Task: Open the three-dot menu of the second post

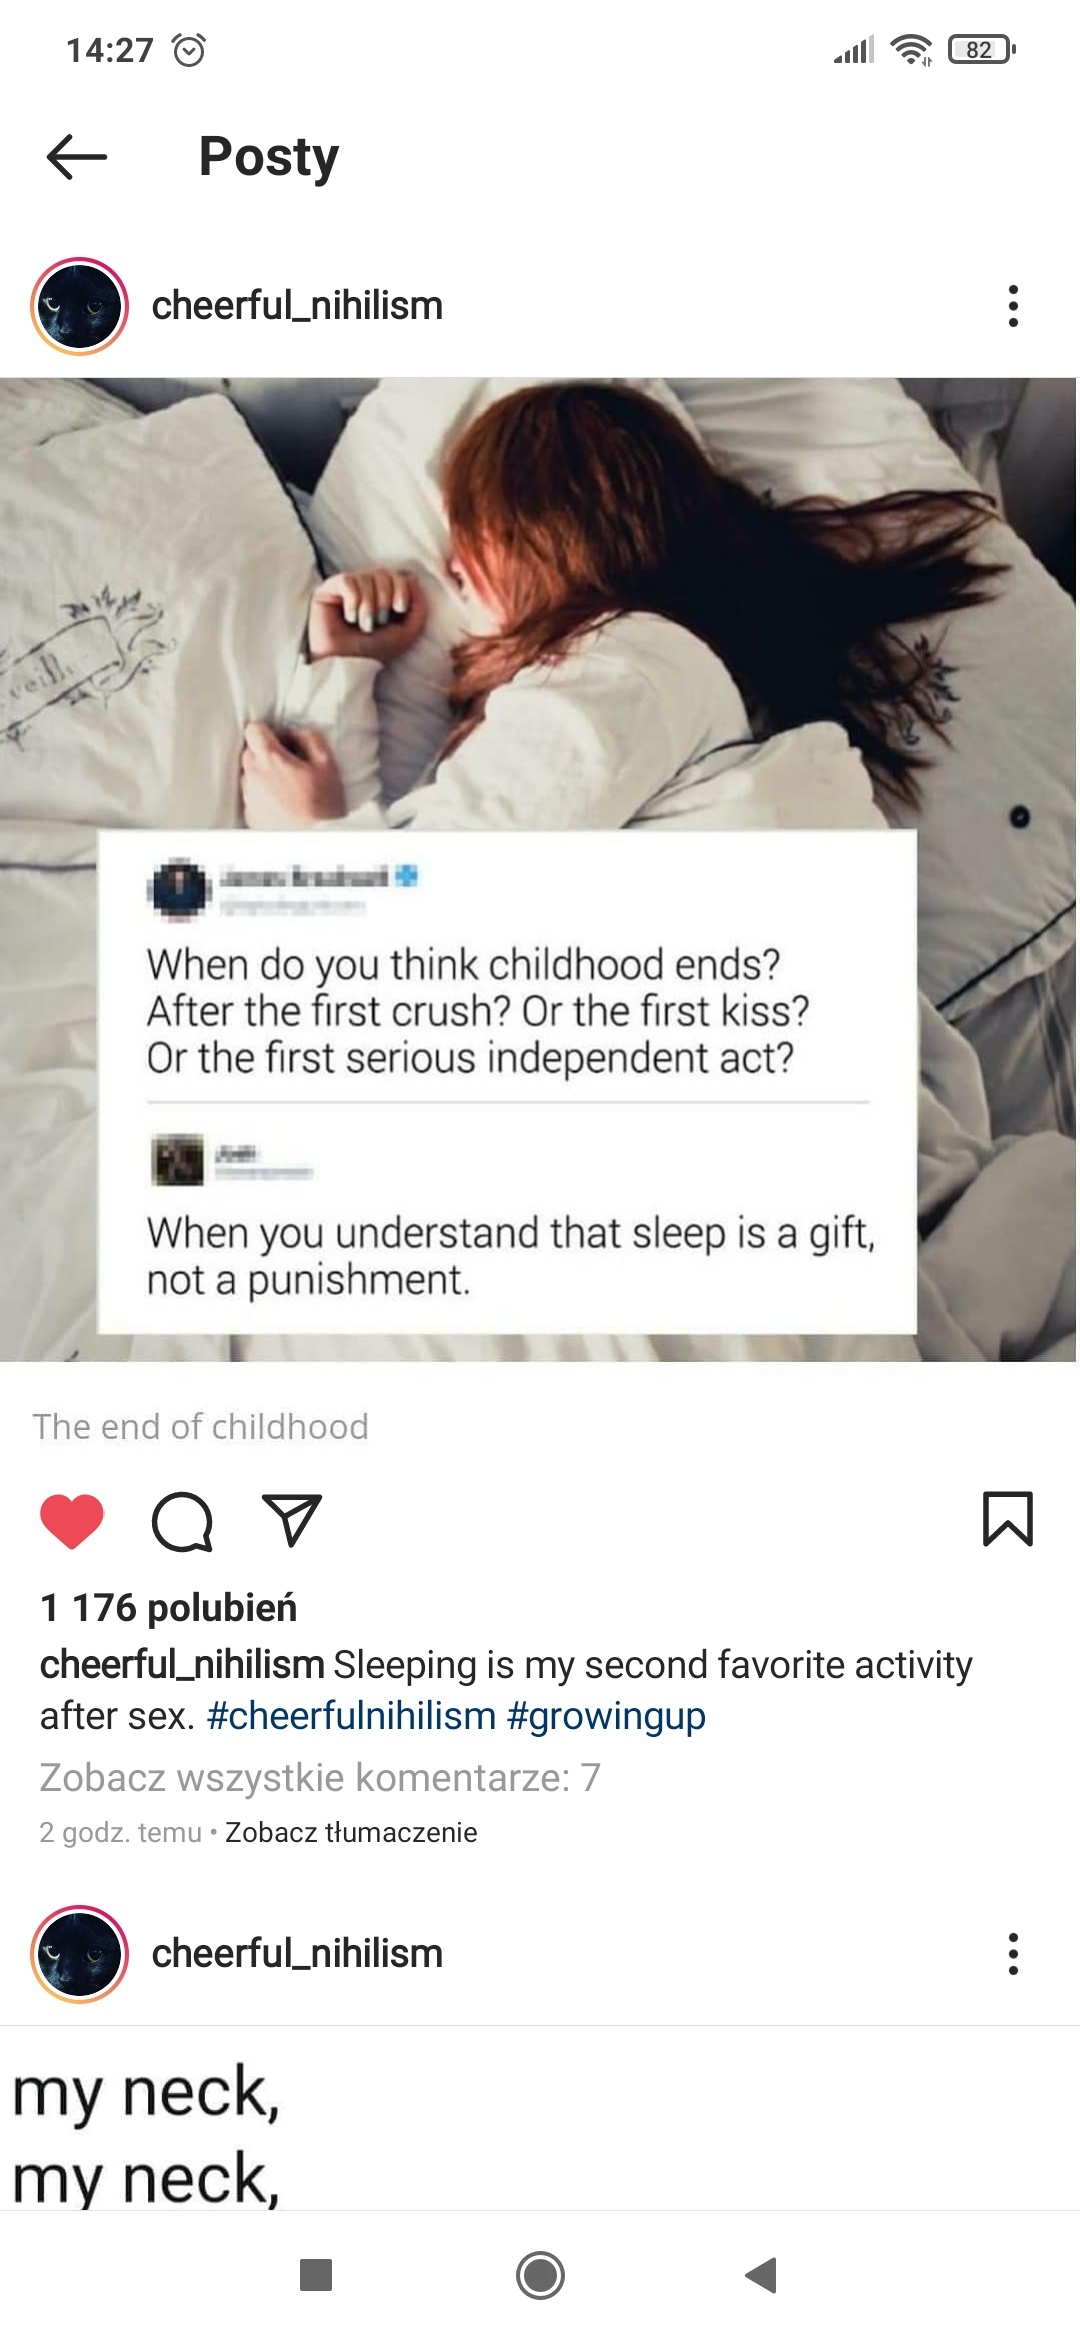Action: coord(1013,1953)
